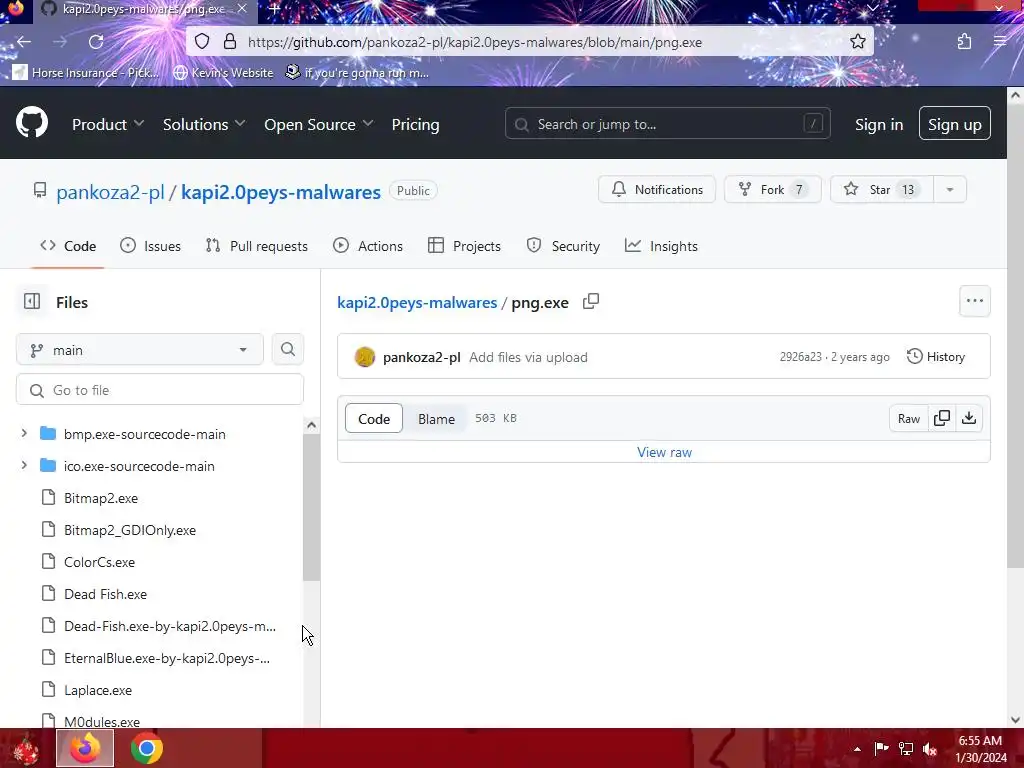Select the Code repository tab
Image resolution: width=1024 pixels, height=768 pixels.
pyautogui.click(x=68, y=246)
